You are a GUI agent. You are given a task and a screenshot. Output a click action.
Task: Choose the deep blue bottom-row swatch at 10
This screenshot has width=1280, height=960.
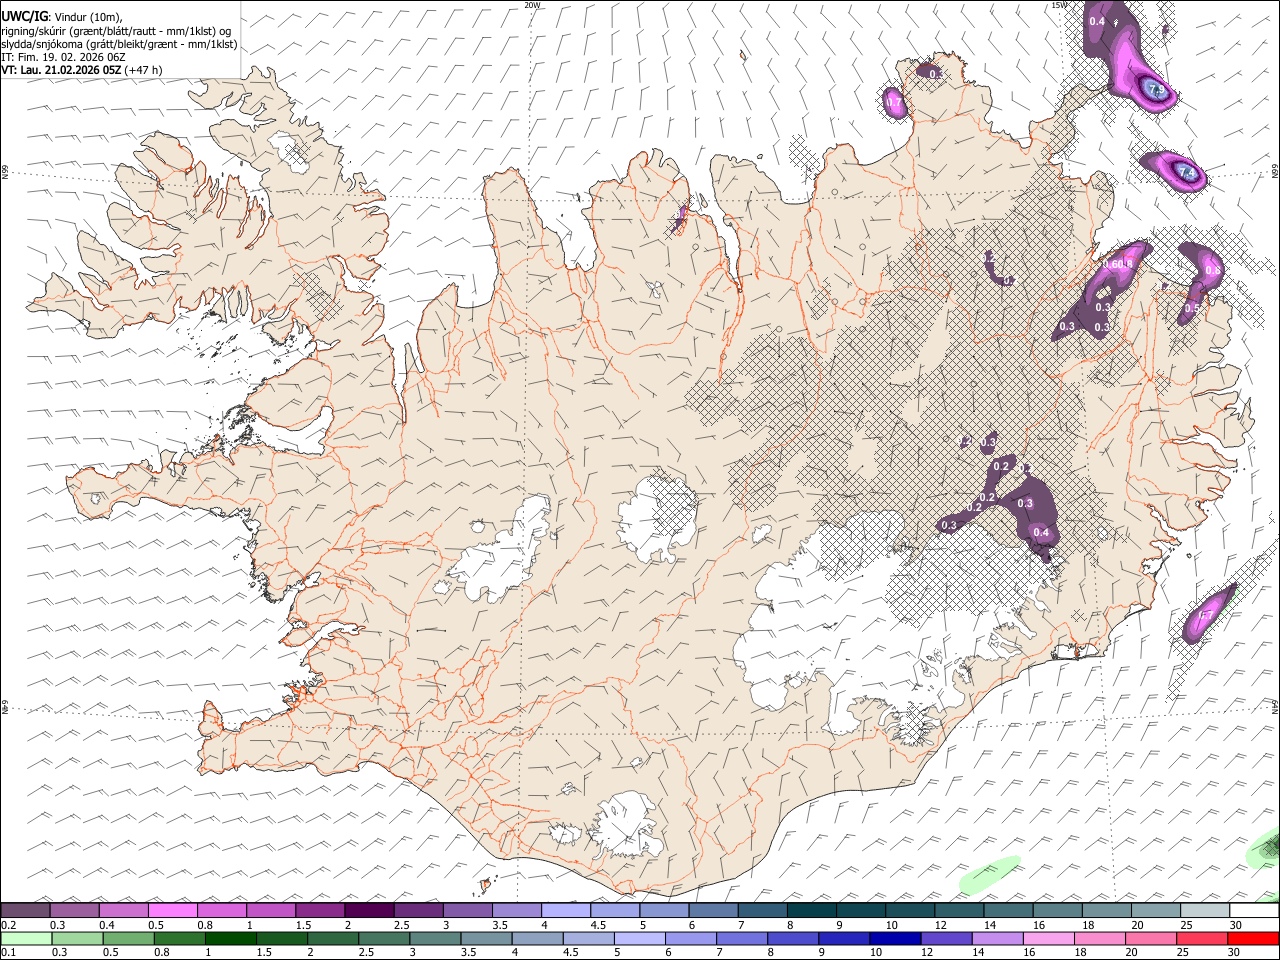[894, 939]
